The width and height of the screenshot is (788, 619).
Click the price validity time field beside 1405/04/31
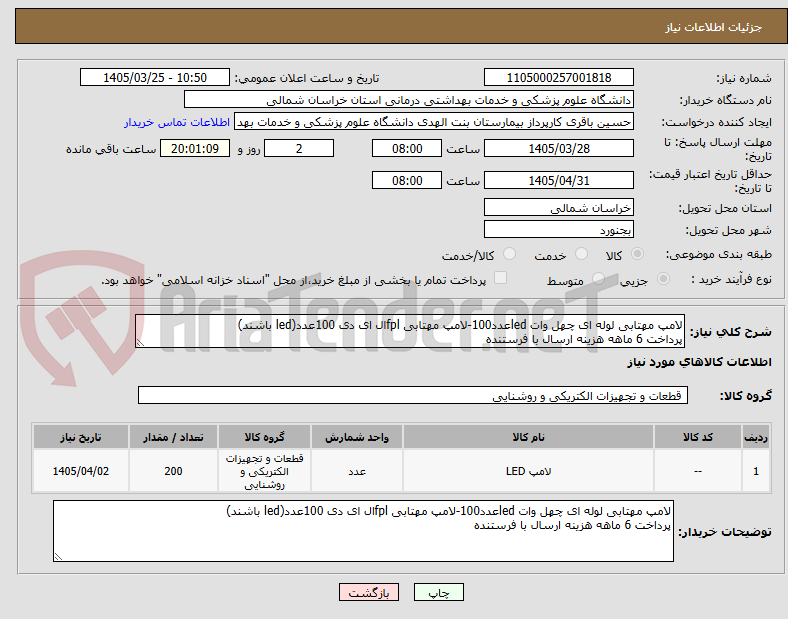(x=407, y=180)
